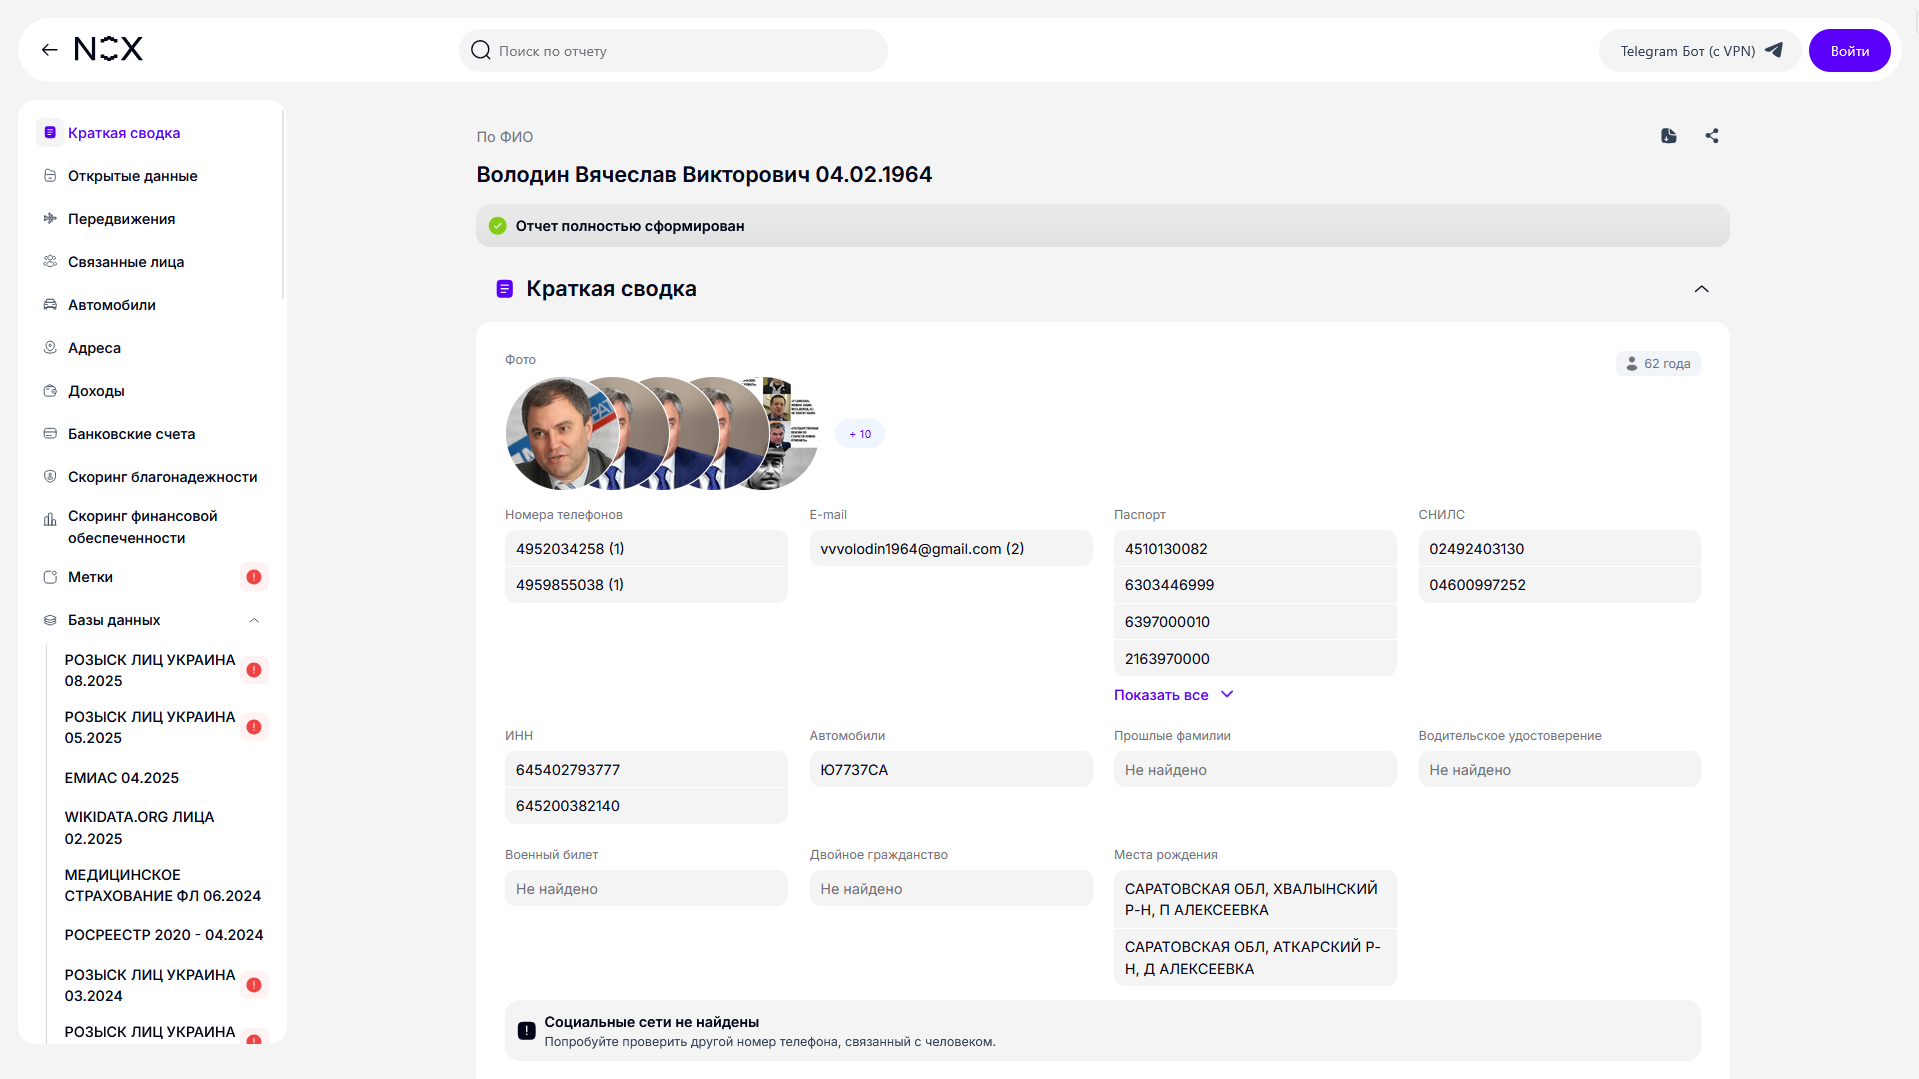
Task: Open МЕДИЦИНСКОЕ СТРАХОВАНИЕ ФЛ 06.2024 database
Action: coord(162,885)
